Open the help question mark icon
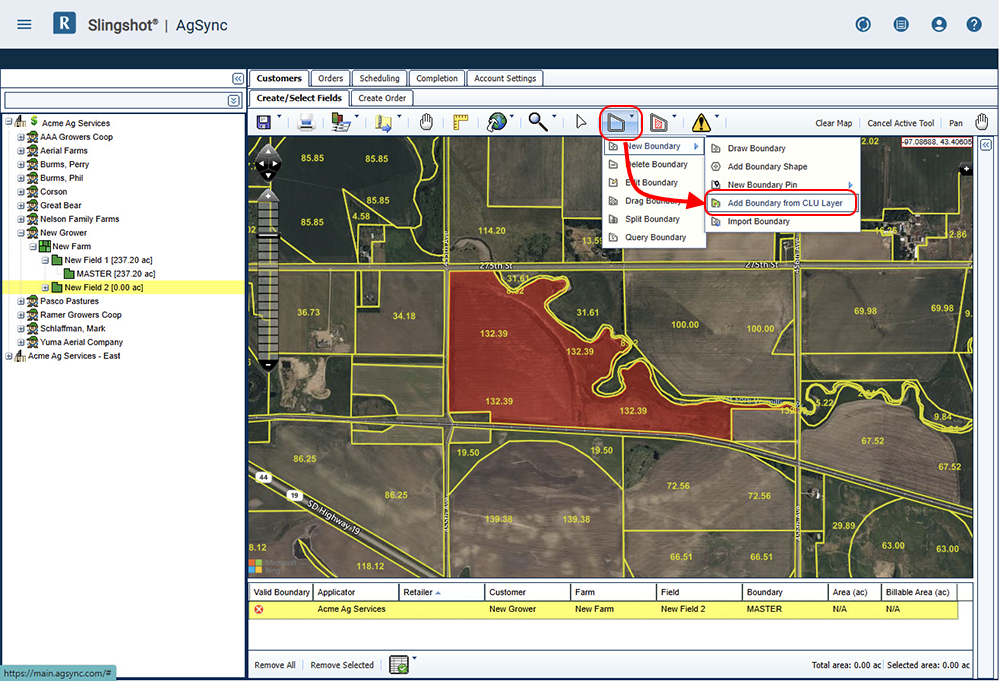 click(x=974, y=24)
